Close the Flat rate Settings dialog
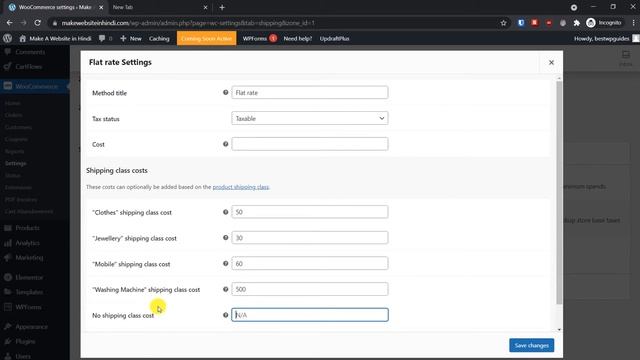 click(551, 62)
